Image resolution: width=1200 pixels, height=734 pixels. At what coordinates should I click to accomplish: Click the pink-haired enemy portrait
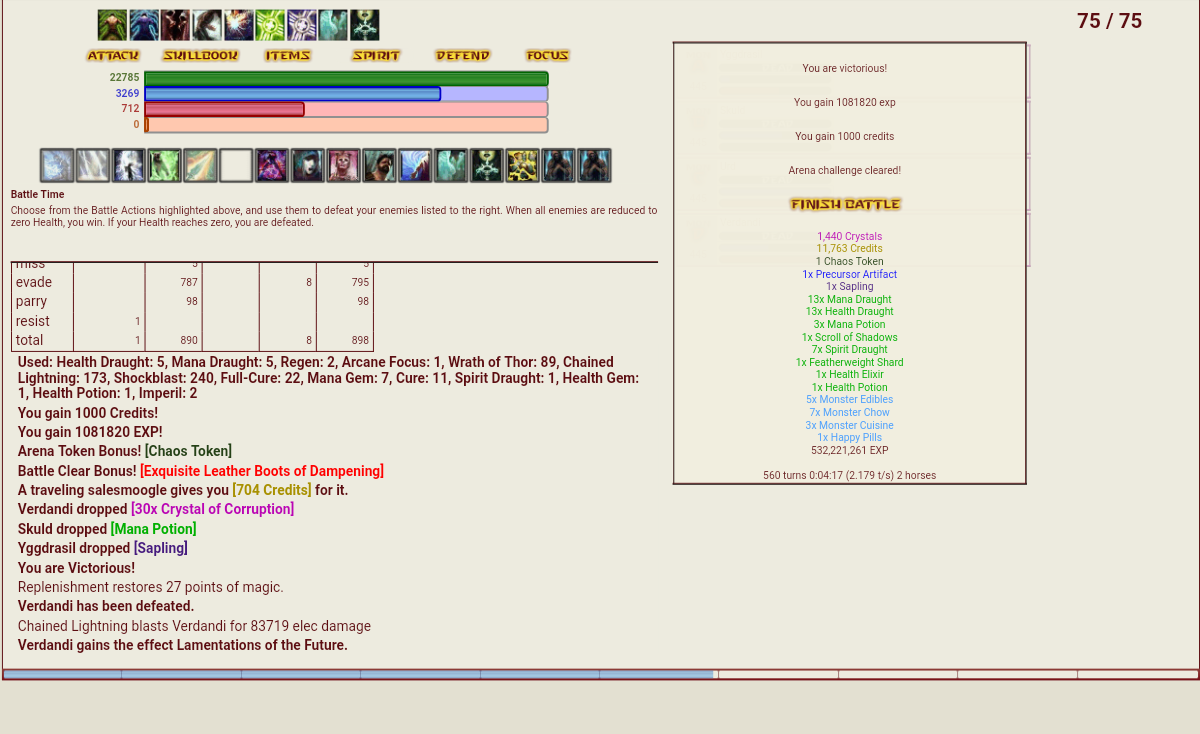[343, 165]
